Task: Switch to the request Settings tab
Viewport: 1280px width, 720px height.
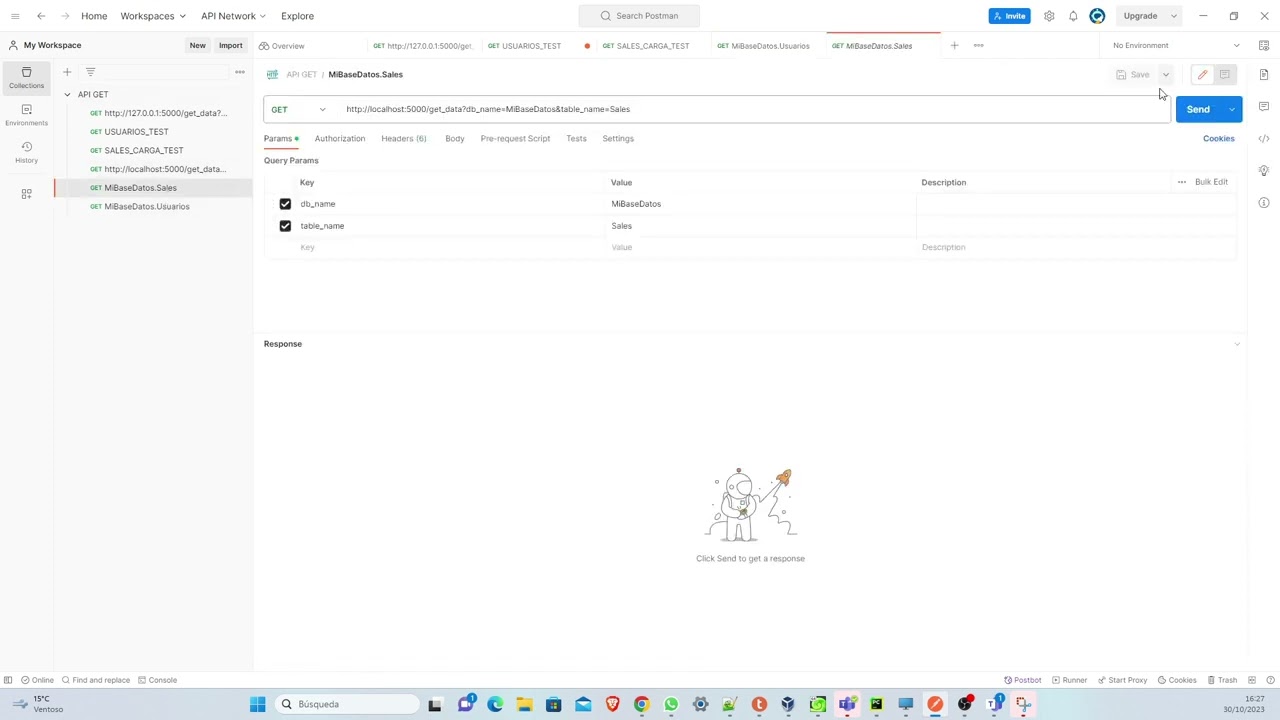Action: (618, 138)
